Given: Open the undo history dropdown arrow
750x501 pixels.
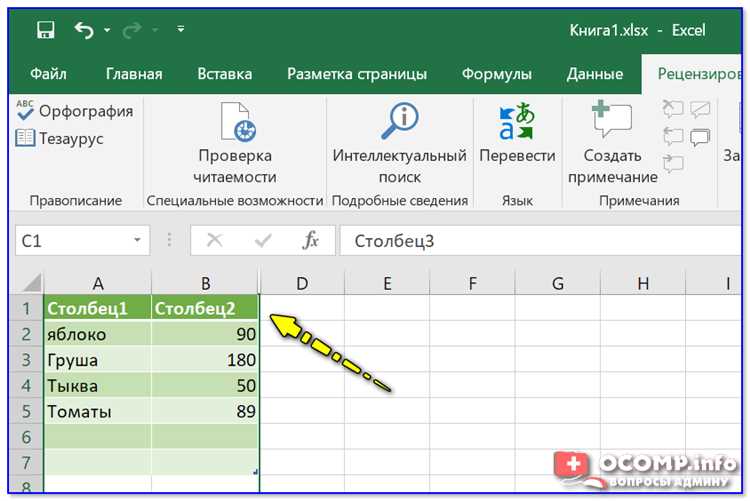Looking at the screenshot, I should point(107,30).
